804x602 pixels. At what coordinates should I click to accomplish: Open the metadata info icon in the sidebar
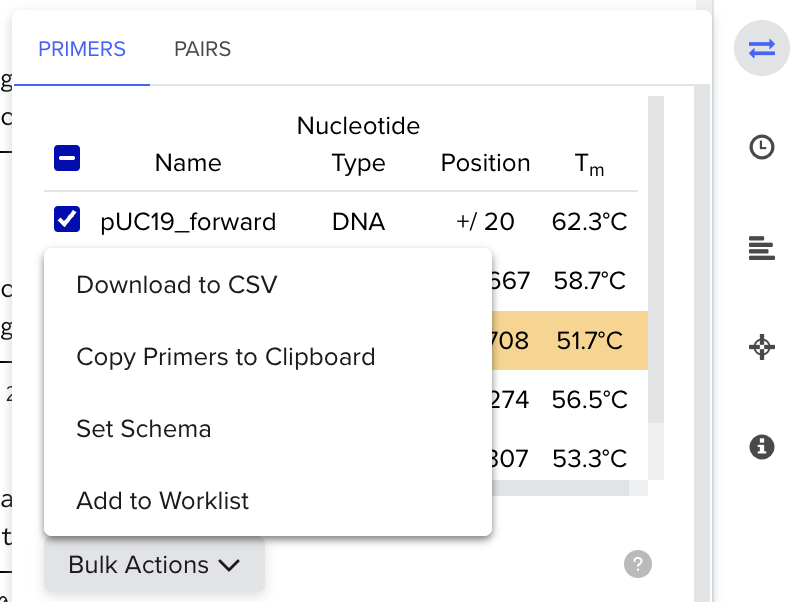[761, 447]
